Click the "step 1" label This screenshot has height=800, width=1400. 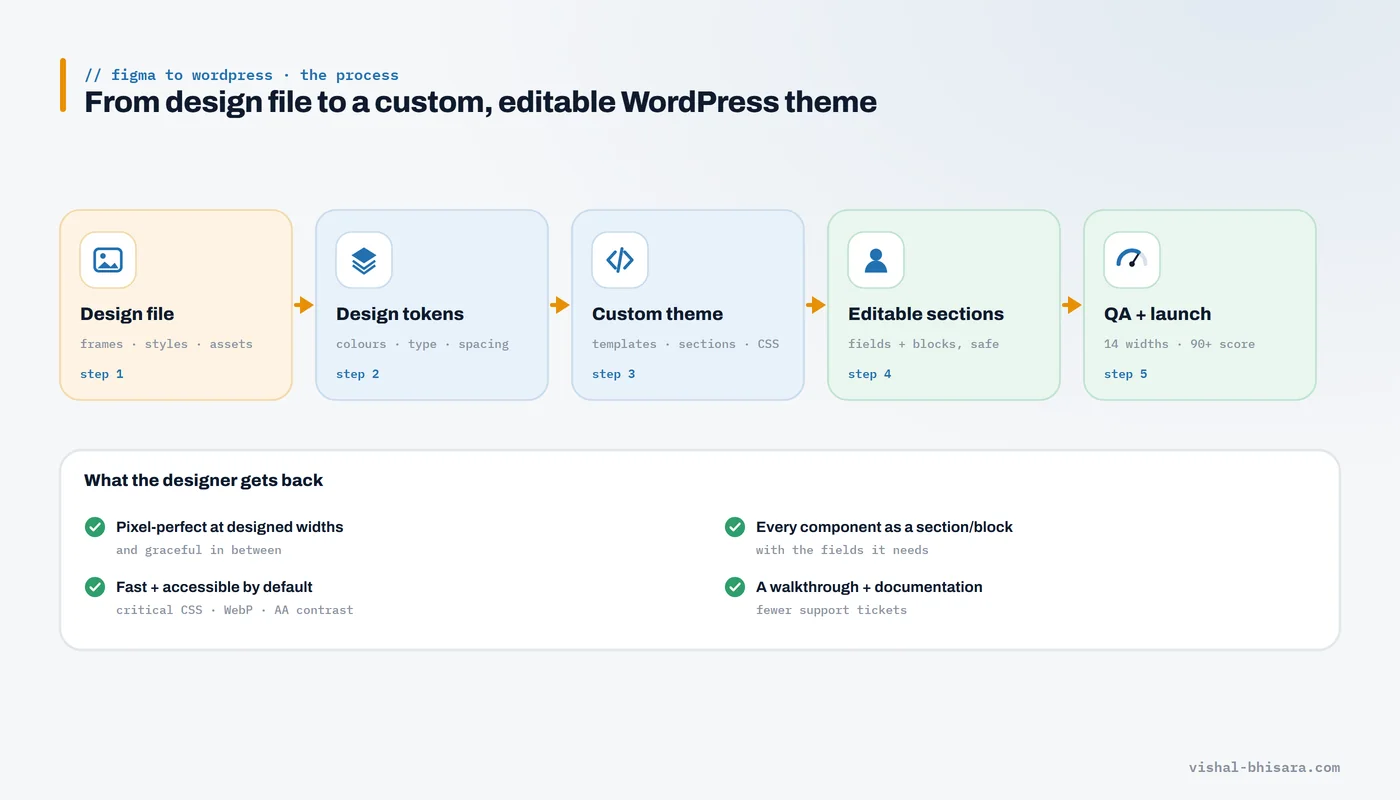pyautogui.click(x=102, y=374)
